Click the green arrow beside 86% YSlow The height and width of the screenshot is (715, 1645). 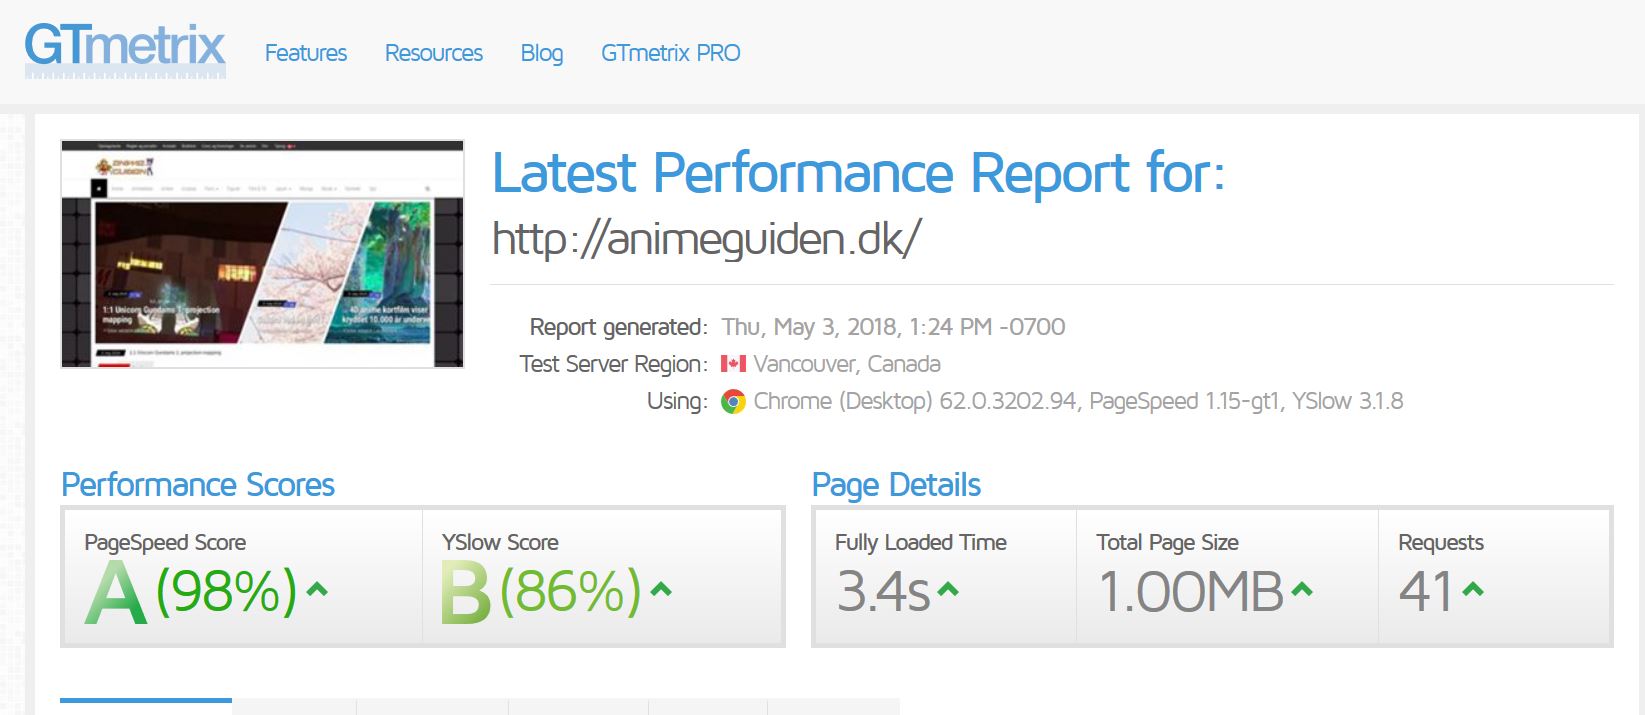[x=660, y=589]
